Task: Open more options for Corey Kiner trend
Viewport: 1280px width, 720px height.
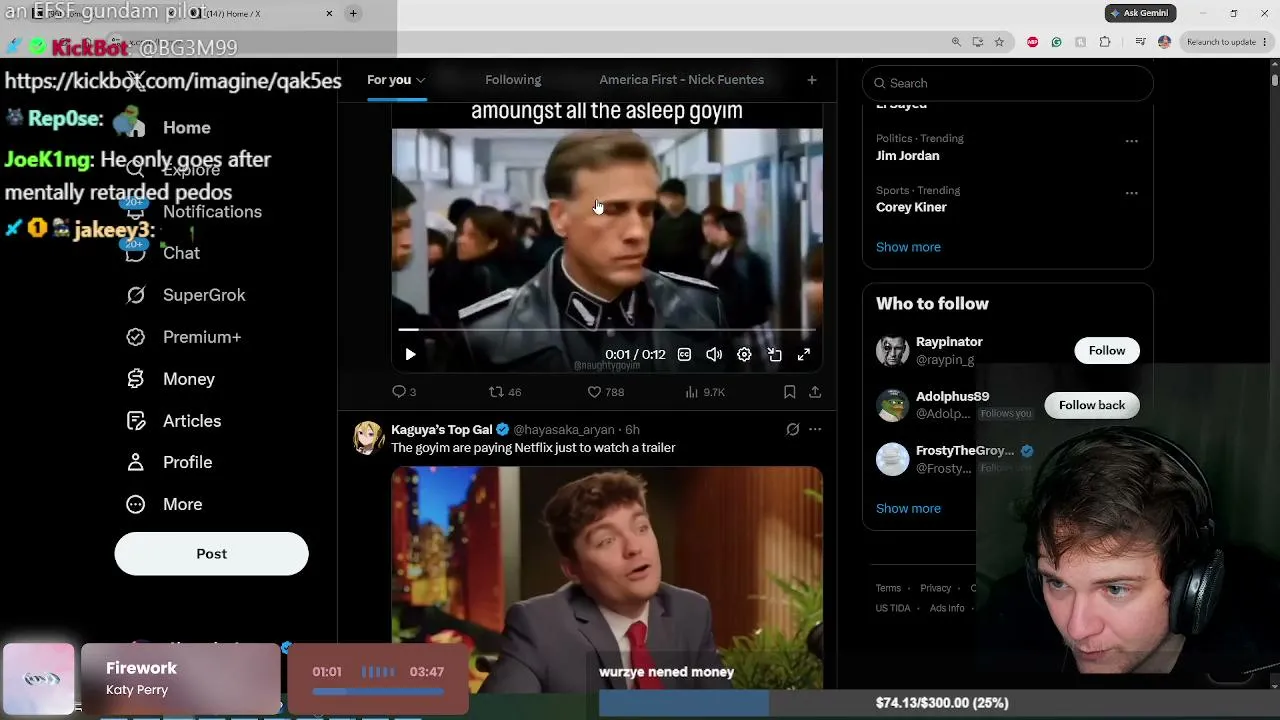Action: pyautogui.click(x=1131, y=193)
